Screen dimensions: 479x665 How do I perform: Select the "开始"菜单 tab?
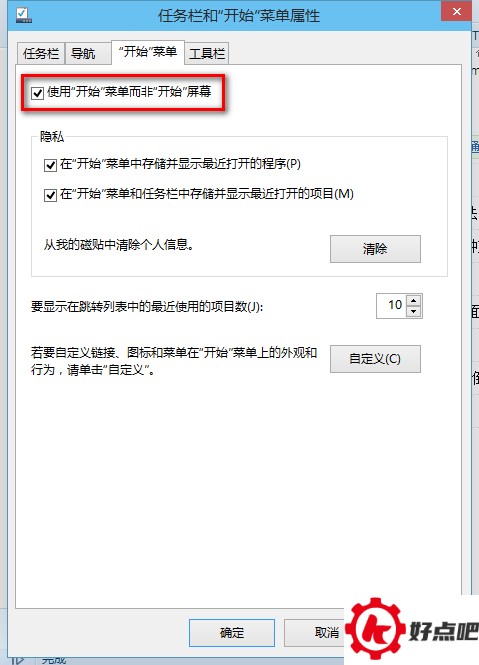click(148, 52)
